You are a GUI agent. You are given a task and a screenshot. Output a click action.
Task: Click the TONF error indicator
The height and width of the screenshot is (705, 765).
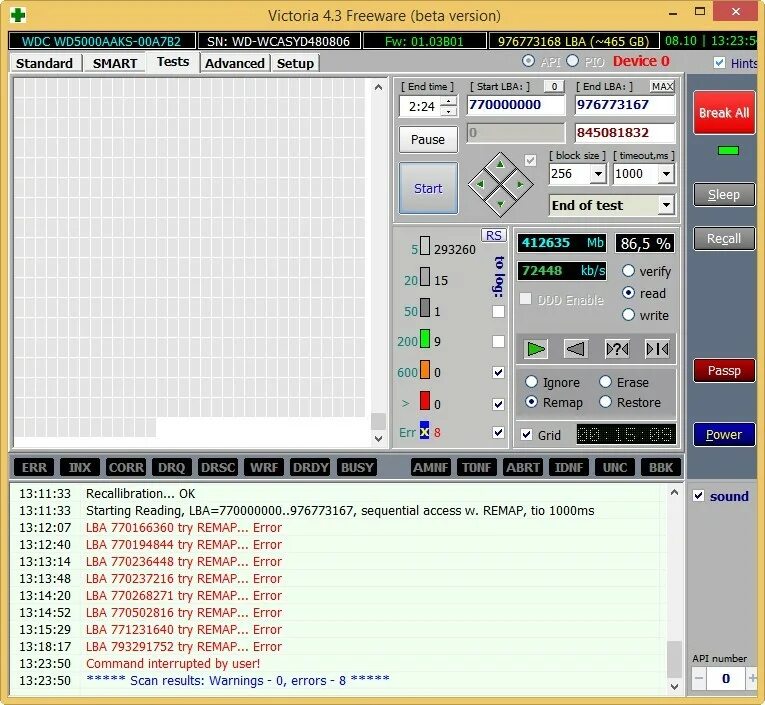tap(477, 467)
